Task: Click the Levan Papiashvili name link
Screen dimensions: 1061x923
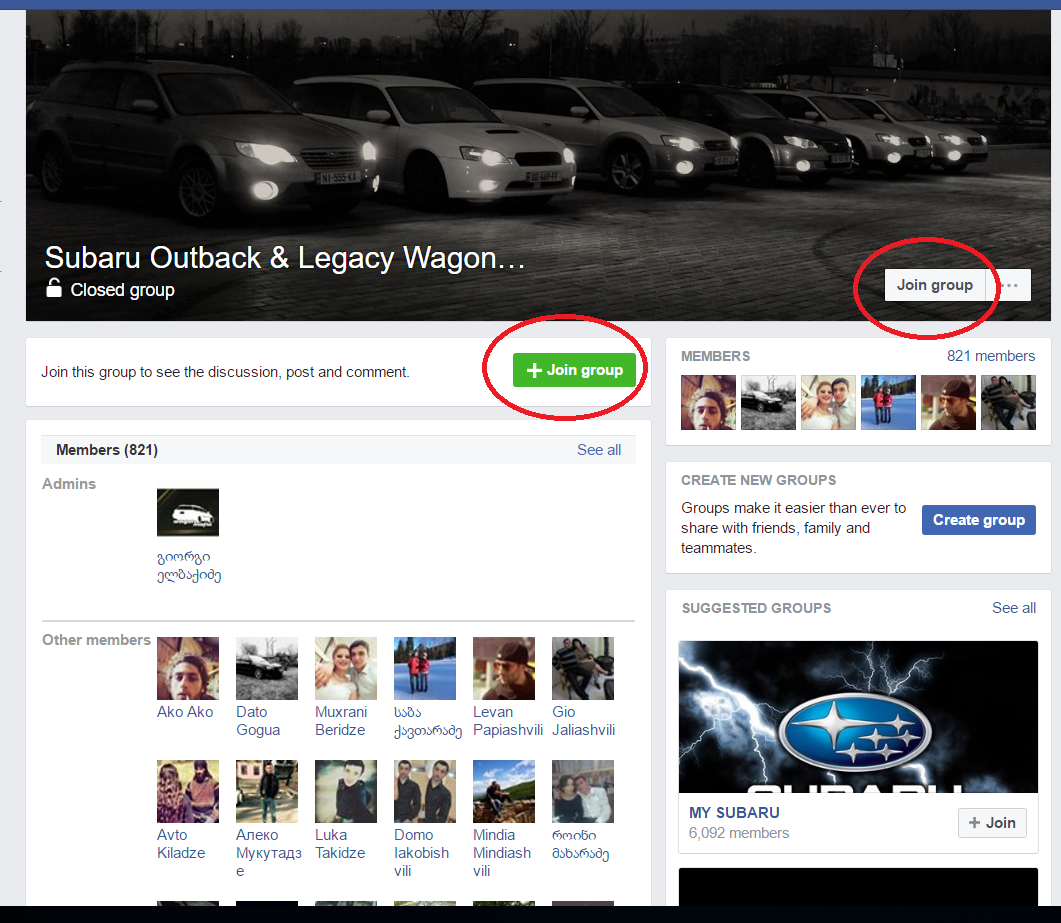Action: pos(508,721)
